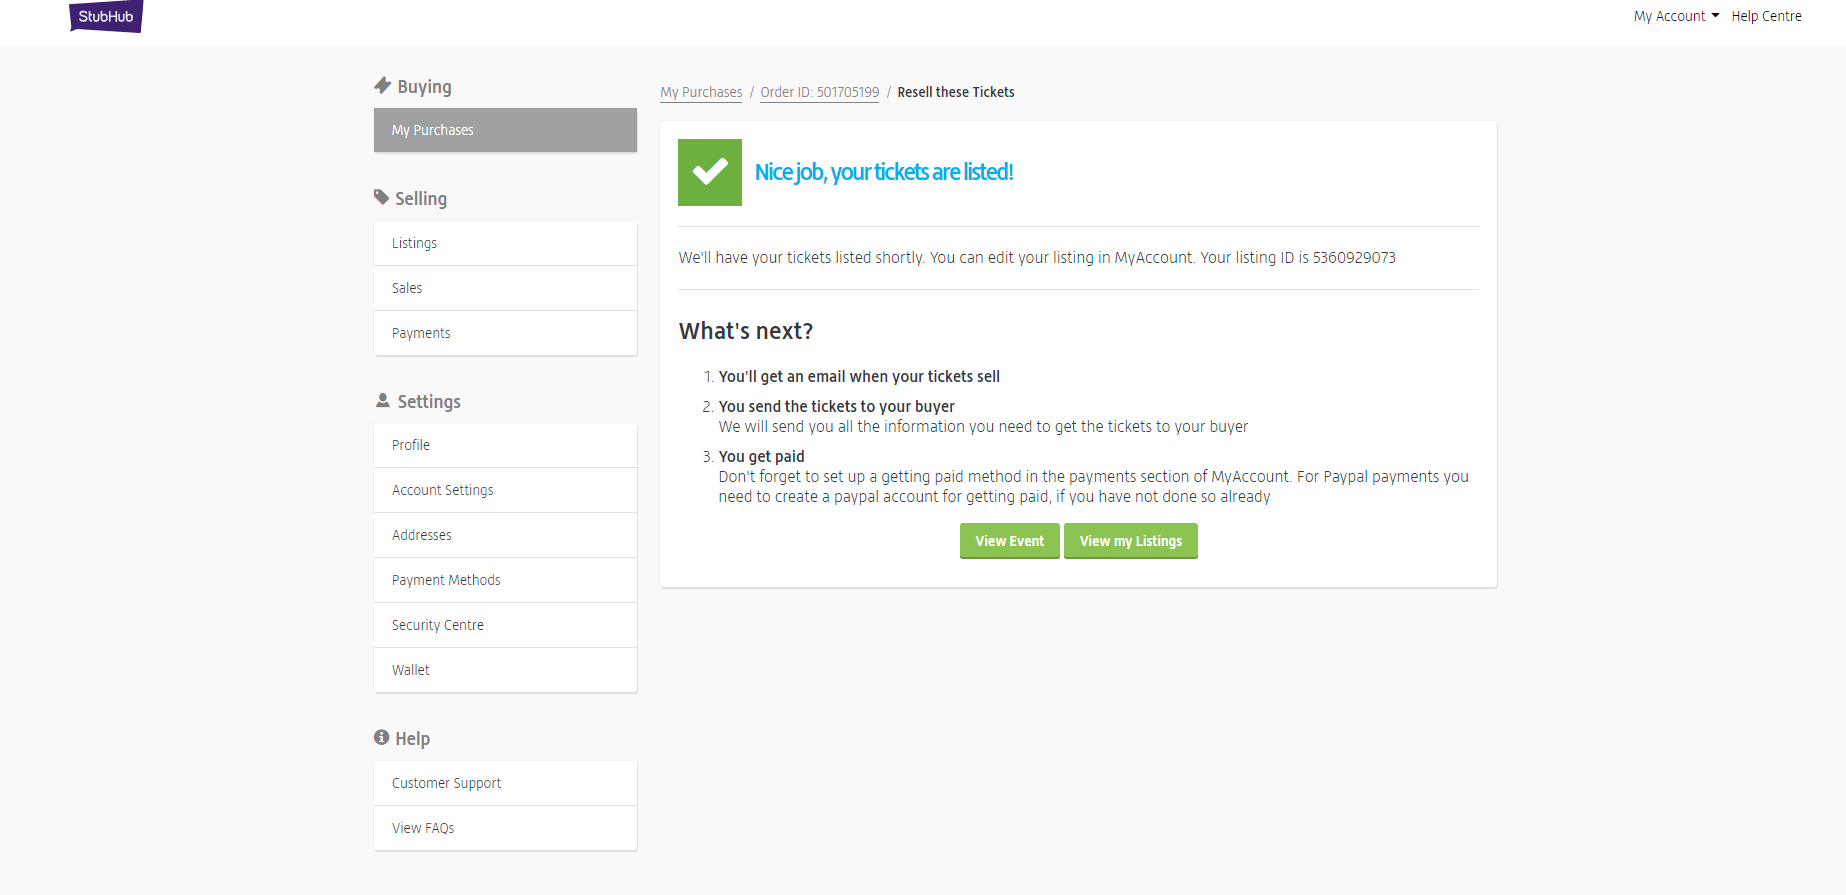
Task: Click the green checkmark success icon
Action: click(710, 172)
